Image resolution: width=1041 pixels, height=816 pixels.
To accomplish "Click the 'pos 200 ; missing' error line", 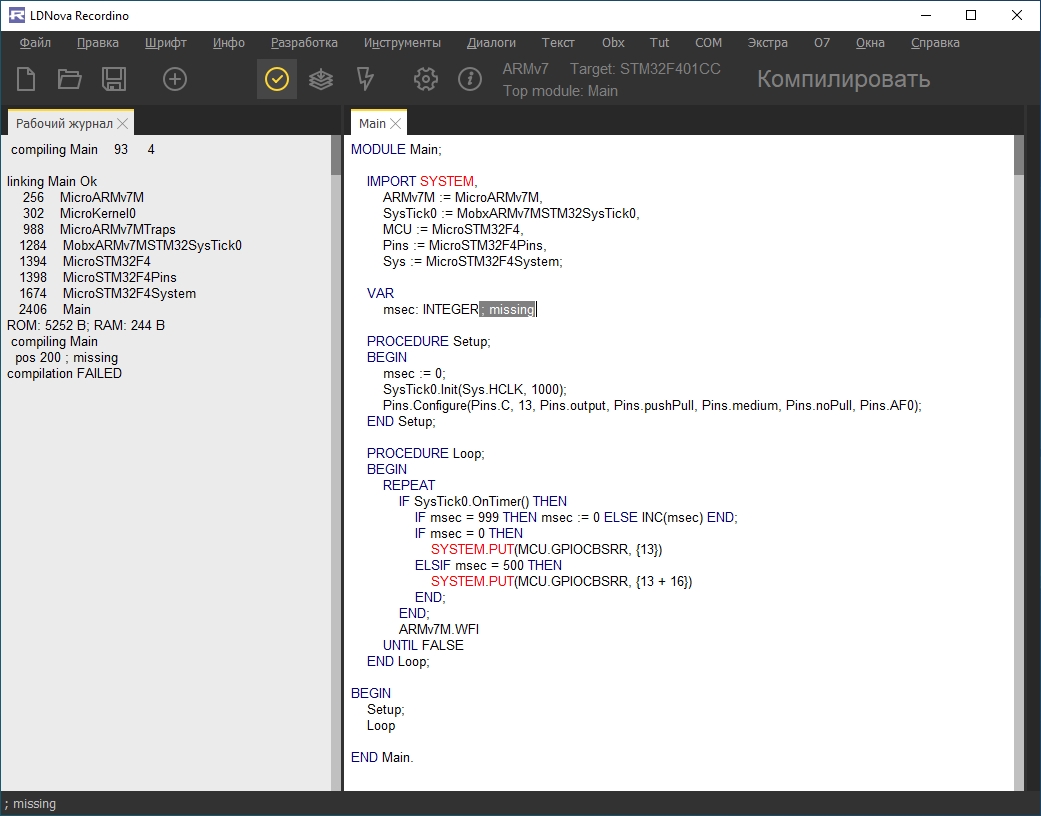I will (x=66, y=358).
